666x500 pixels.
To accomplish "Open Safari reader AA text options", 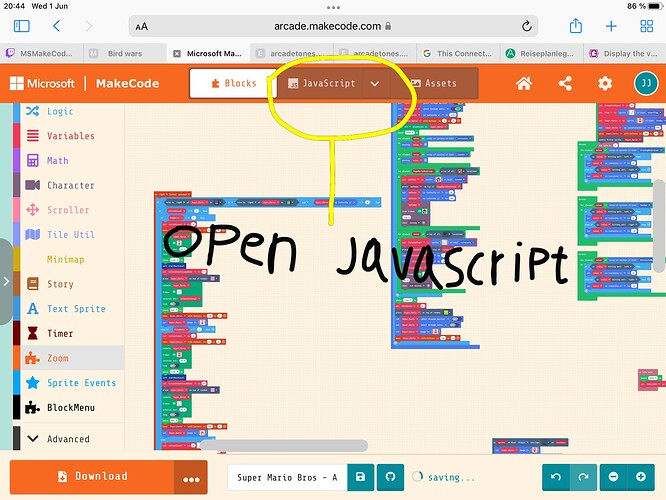I will pyautogui.click(x=141, y=27).
